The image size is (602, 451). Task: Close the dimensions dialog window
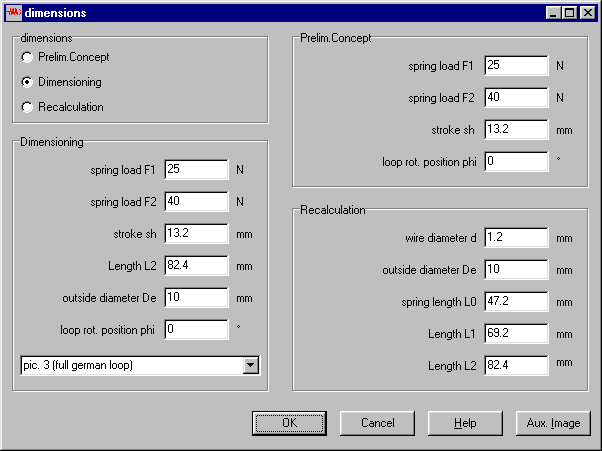(585, 13)
